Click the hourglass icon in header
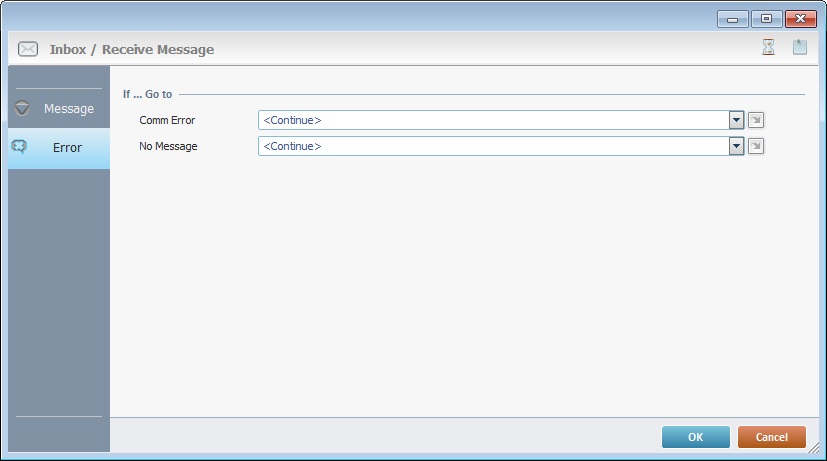Image resolution: width=827 pixels, height=461 pixels. [768, 47]
